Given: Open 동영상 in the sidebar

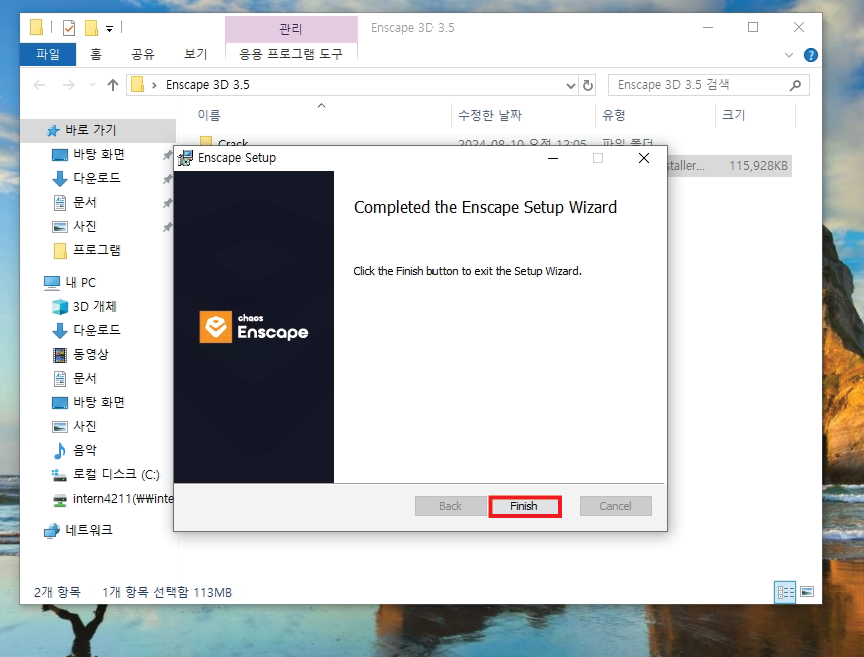Looking at the screenshot, I should coord(91,354).
